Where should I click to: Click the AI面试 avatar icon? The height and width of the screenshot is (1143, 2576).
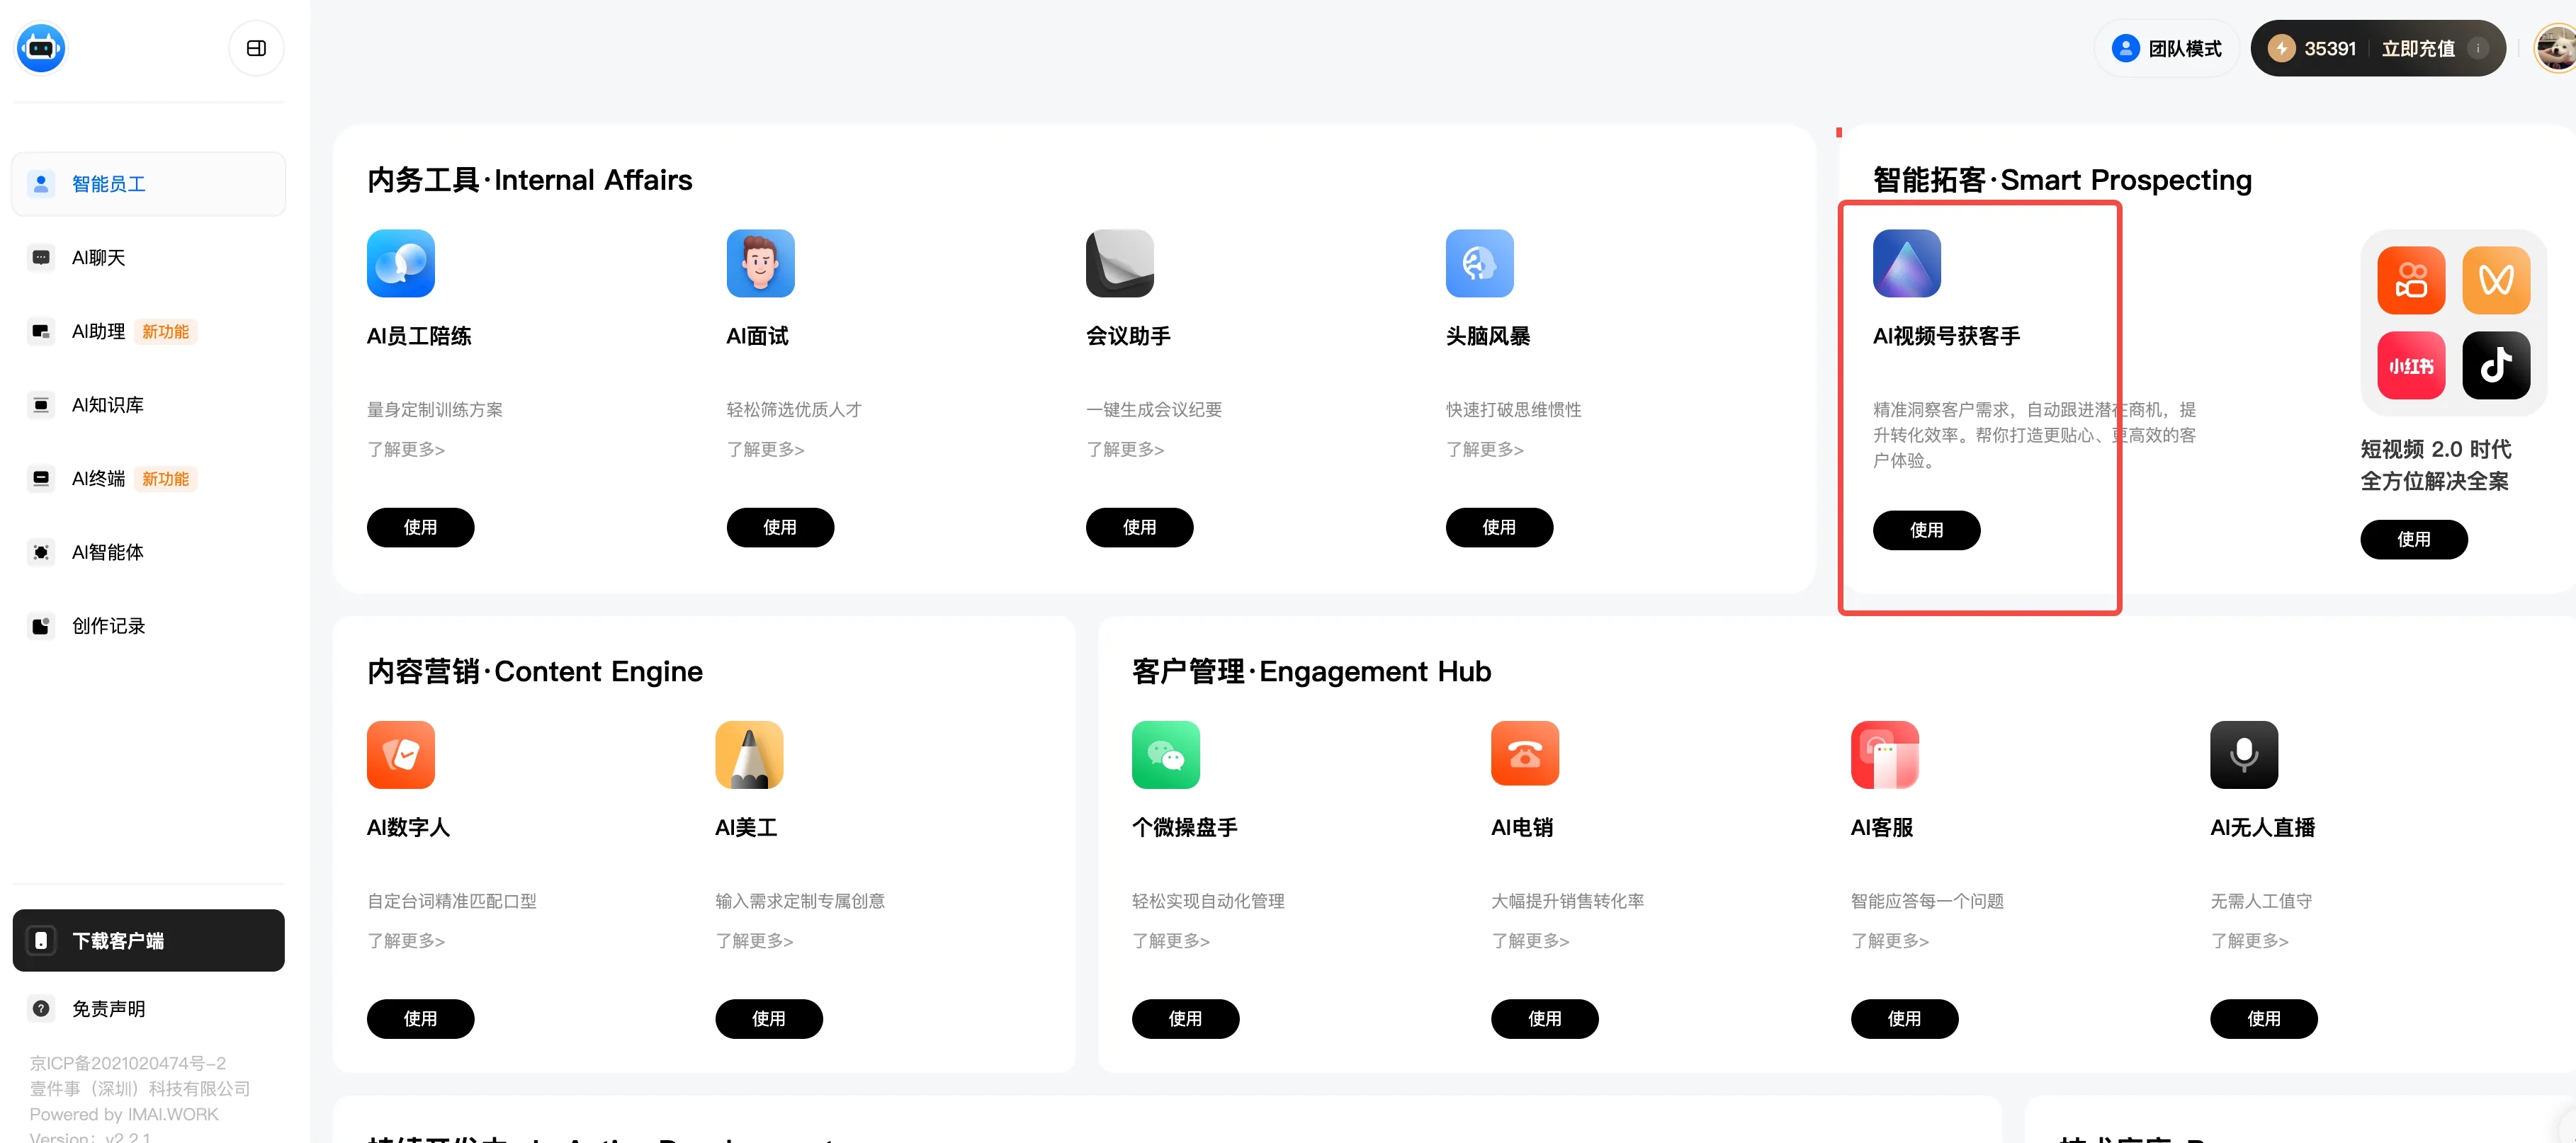(x=760, y=263)
